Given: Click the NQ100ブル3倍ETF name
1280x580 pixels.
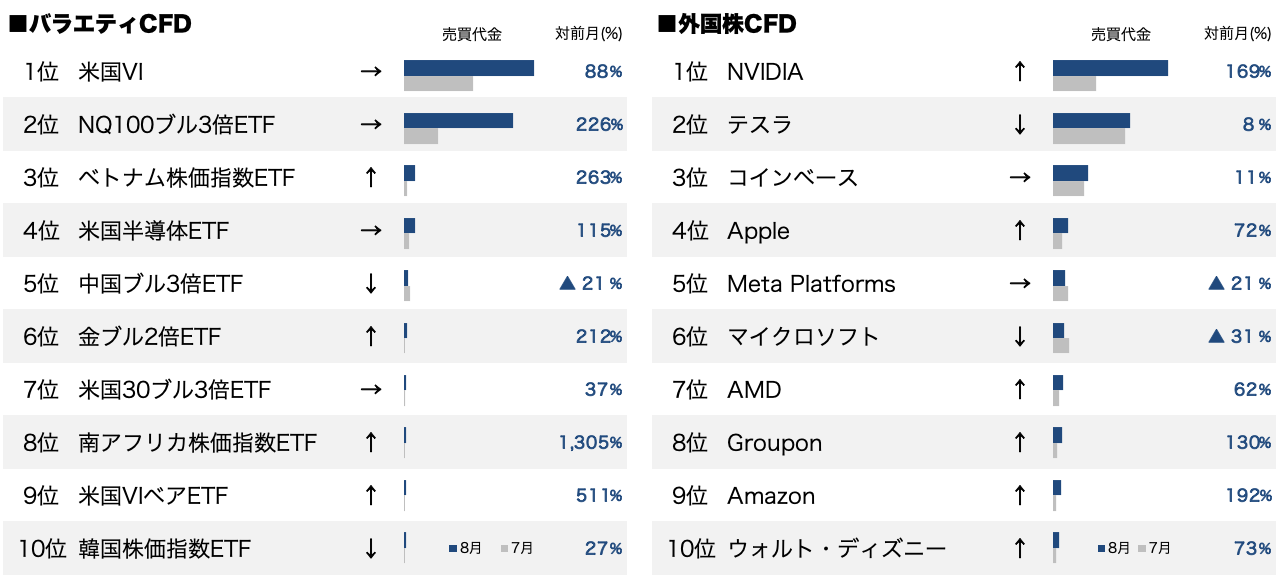Looking at the screenshot, I should (x=176, y=125).
